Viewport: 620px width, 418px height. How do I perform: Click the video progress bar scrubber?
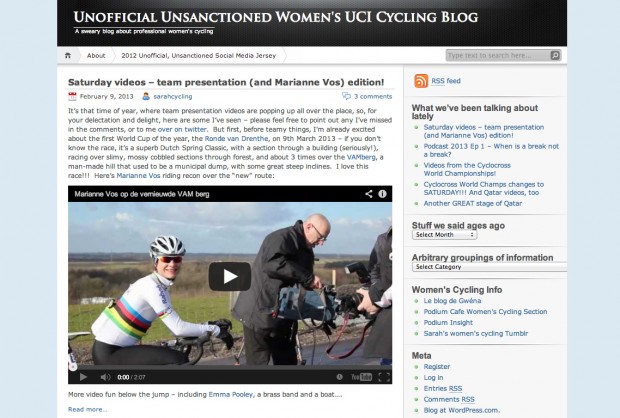[x=73, y=367]
